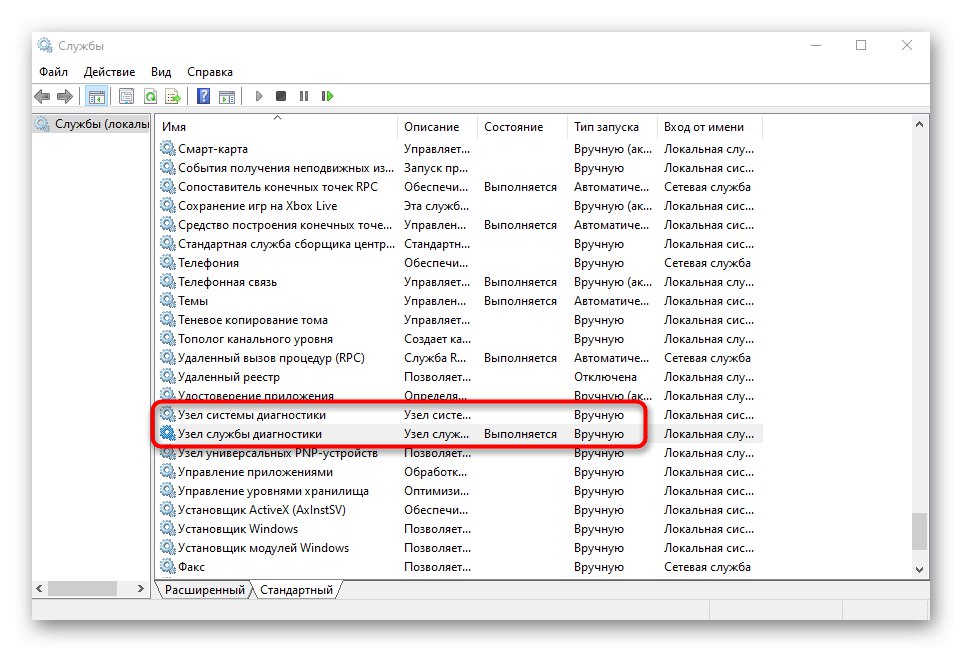Sort by the Вход от имени column header
Viewport: 962px width, 652px height.
[710, 126]
